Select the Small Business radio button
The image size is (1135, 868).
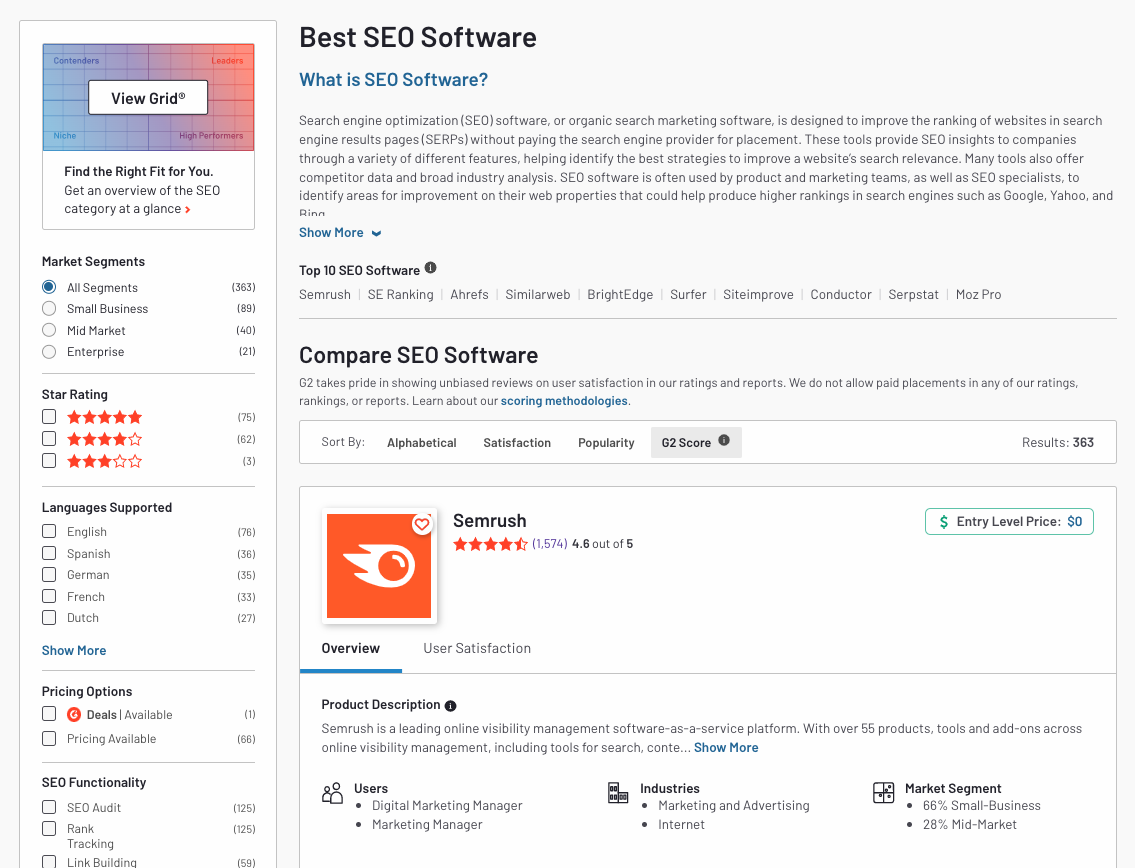(49, 309)
